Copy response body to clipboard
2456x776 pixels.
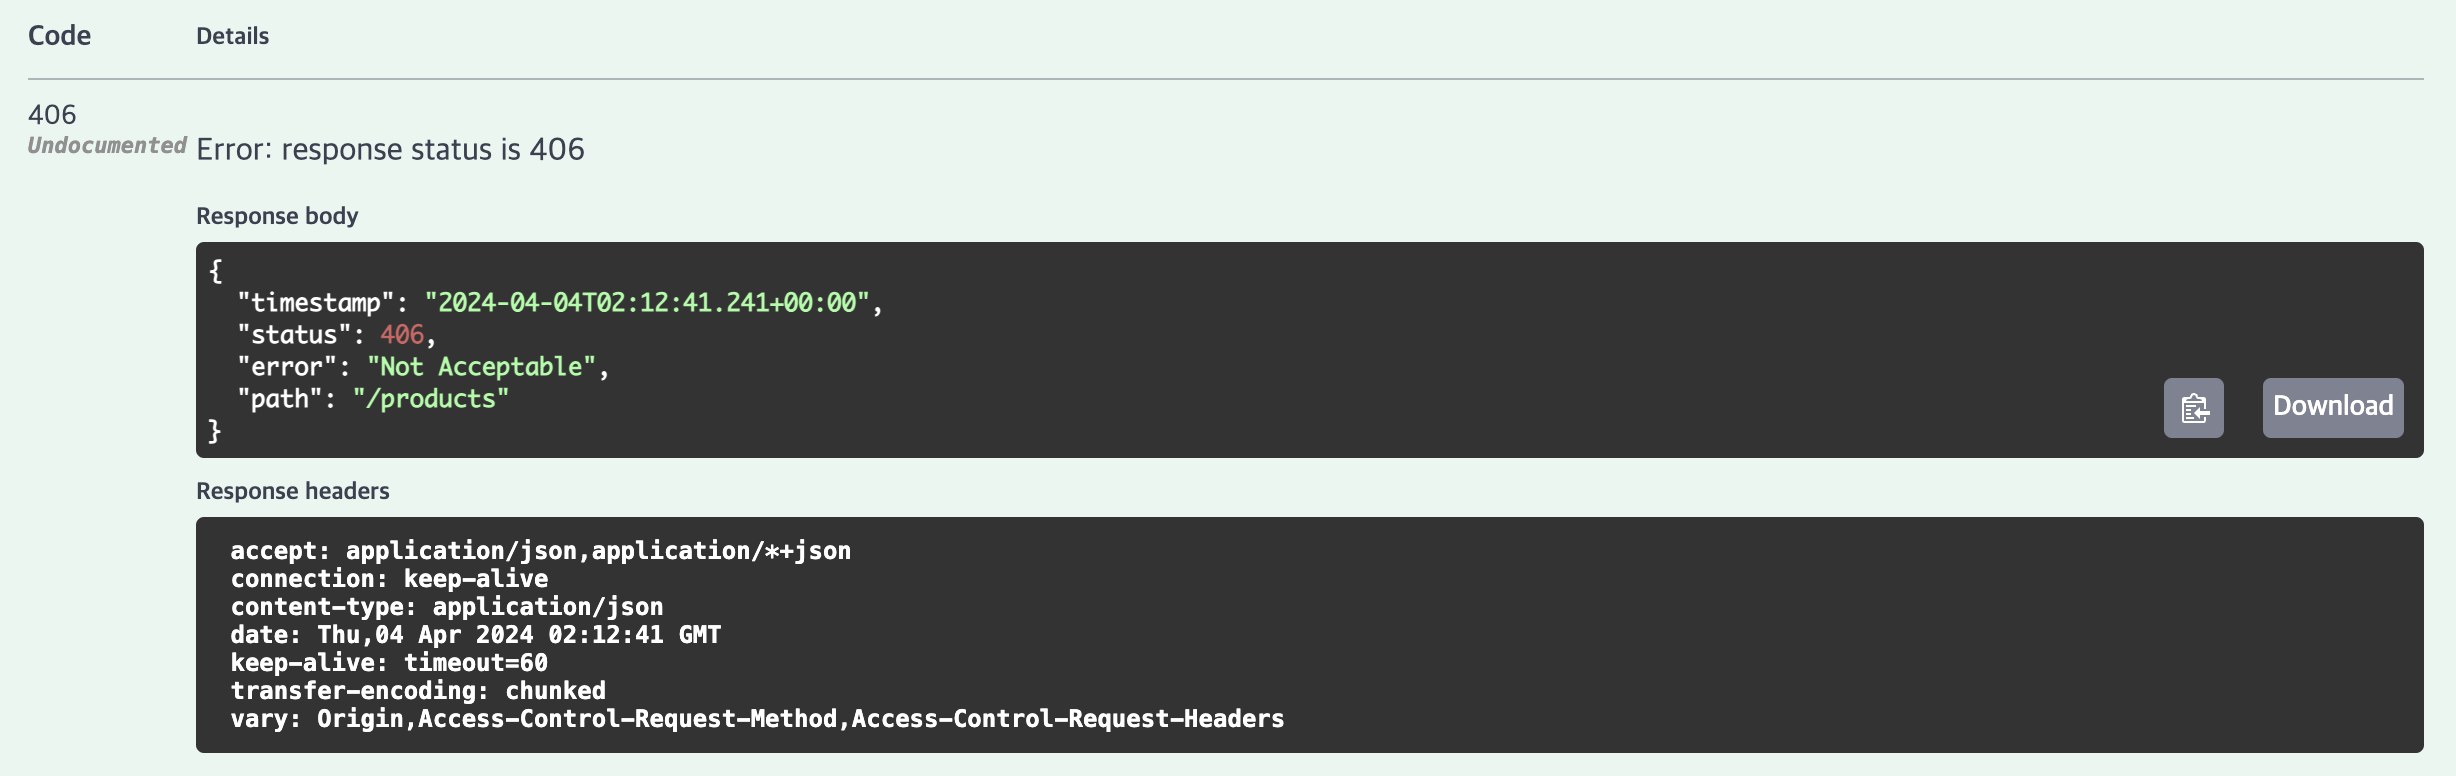pyautogui.click(x=2193, y=408)
